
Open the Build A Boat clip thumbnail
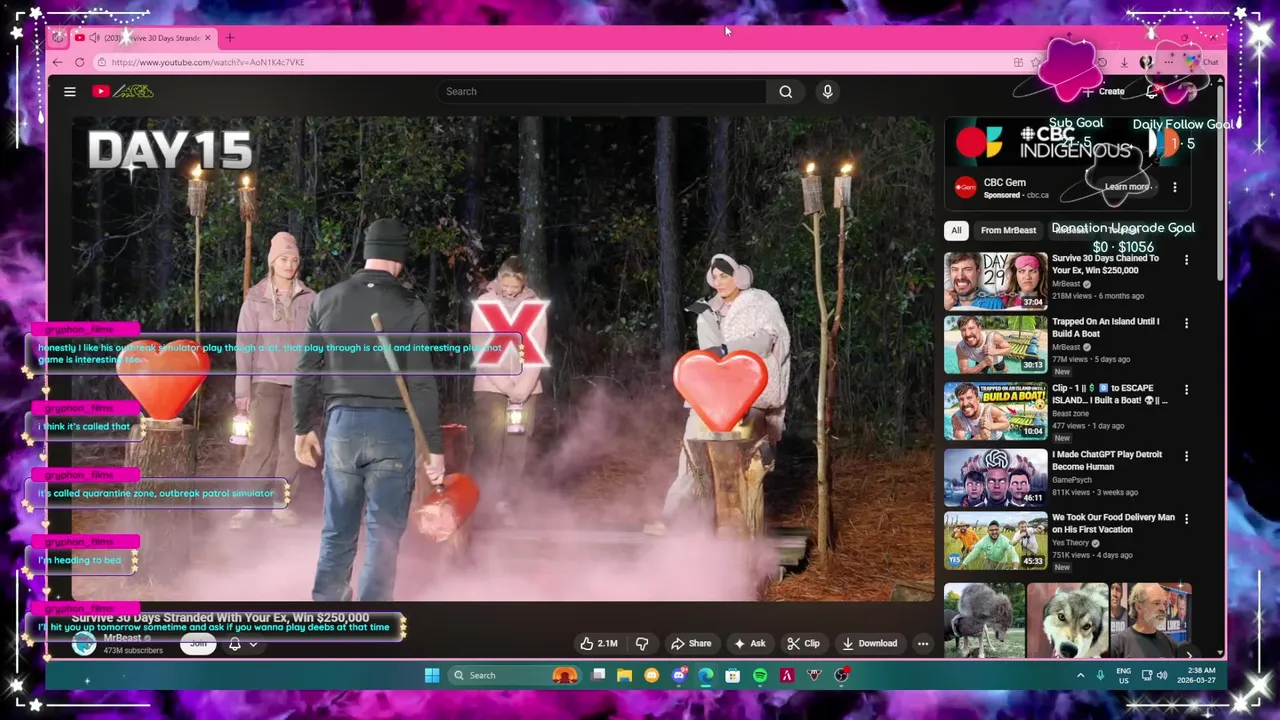tap(995, 410)
